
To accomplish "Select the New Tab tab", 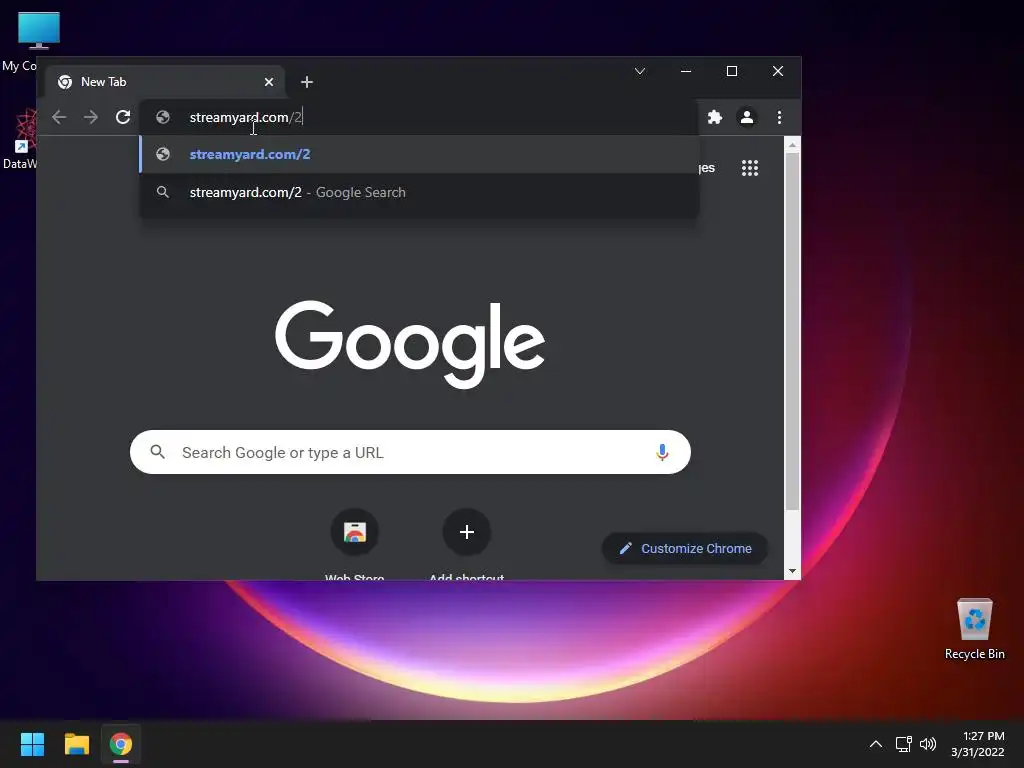I will pos(165,82).
